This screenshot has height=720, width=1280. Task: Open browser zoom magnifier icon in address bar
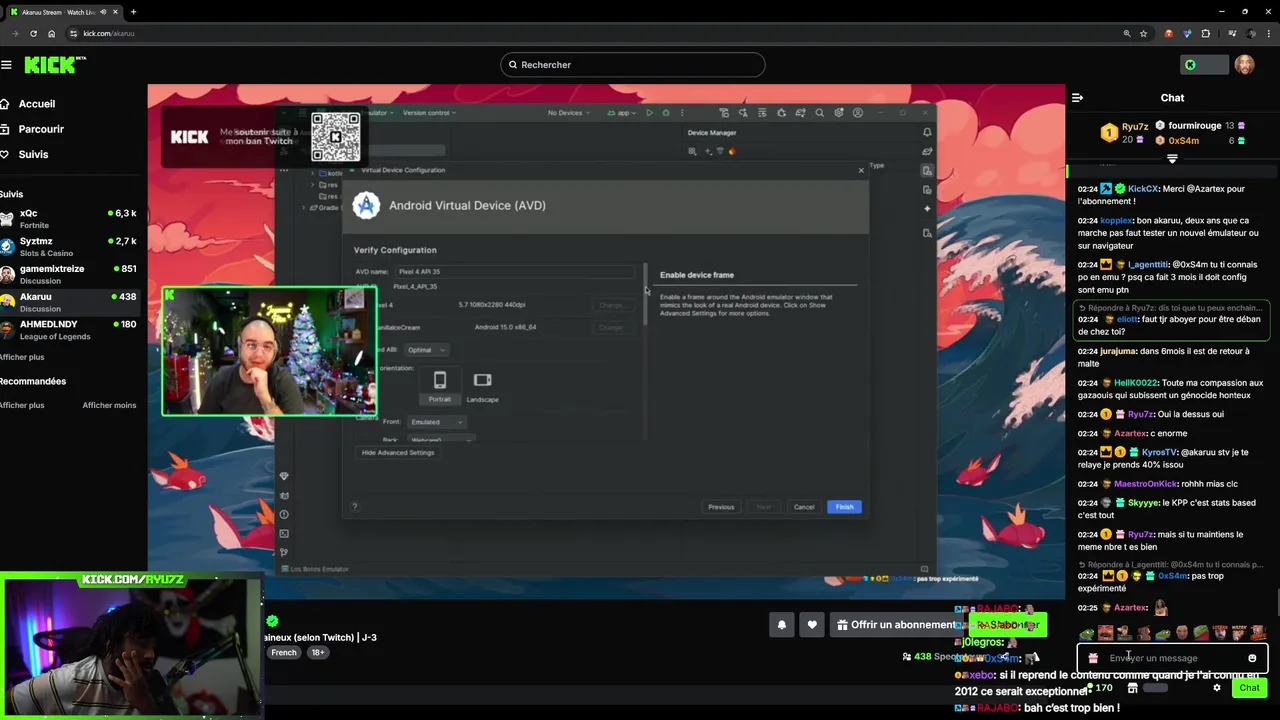[1126, 33]
